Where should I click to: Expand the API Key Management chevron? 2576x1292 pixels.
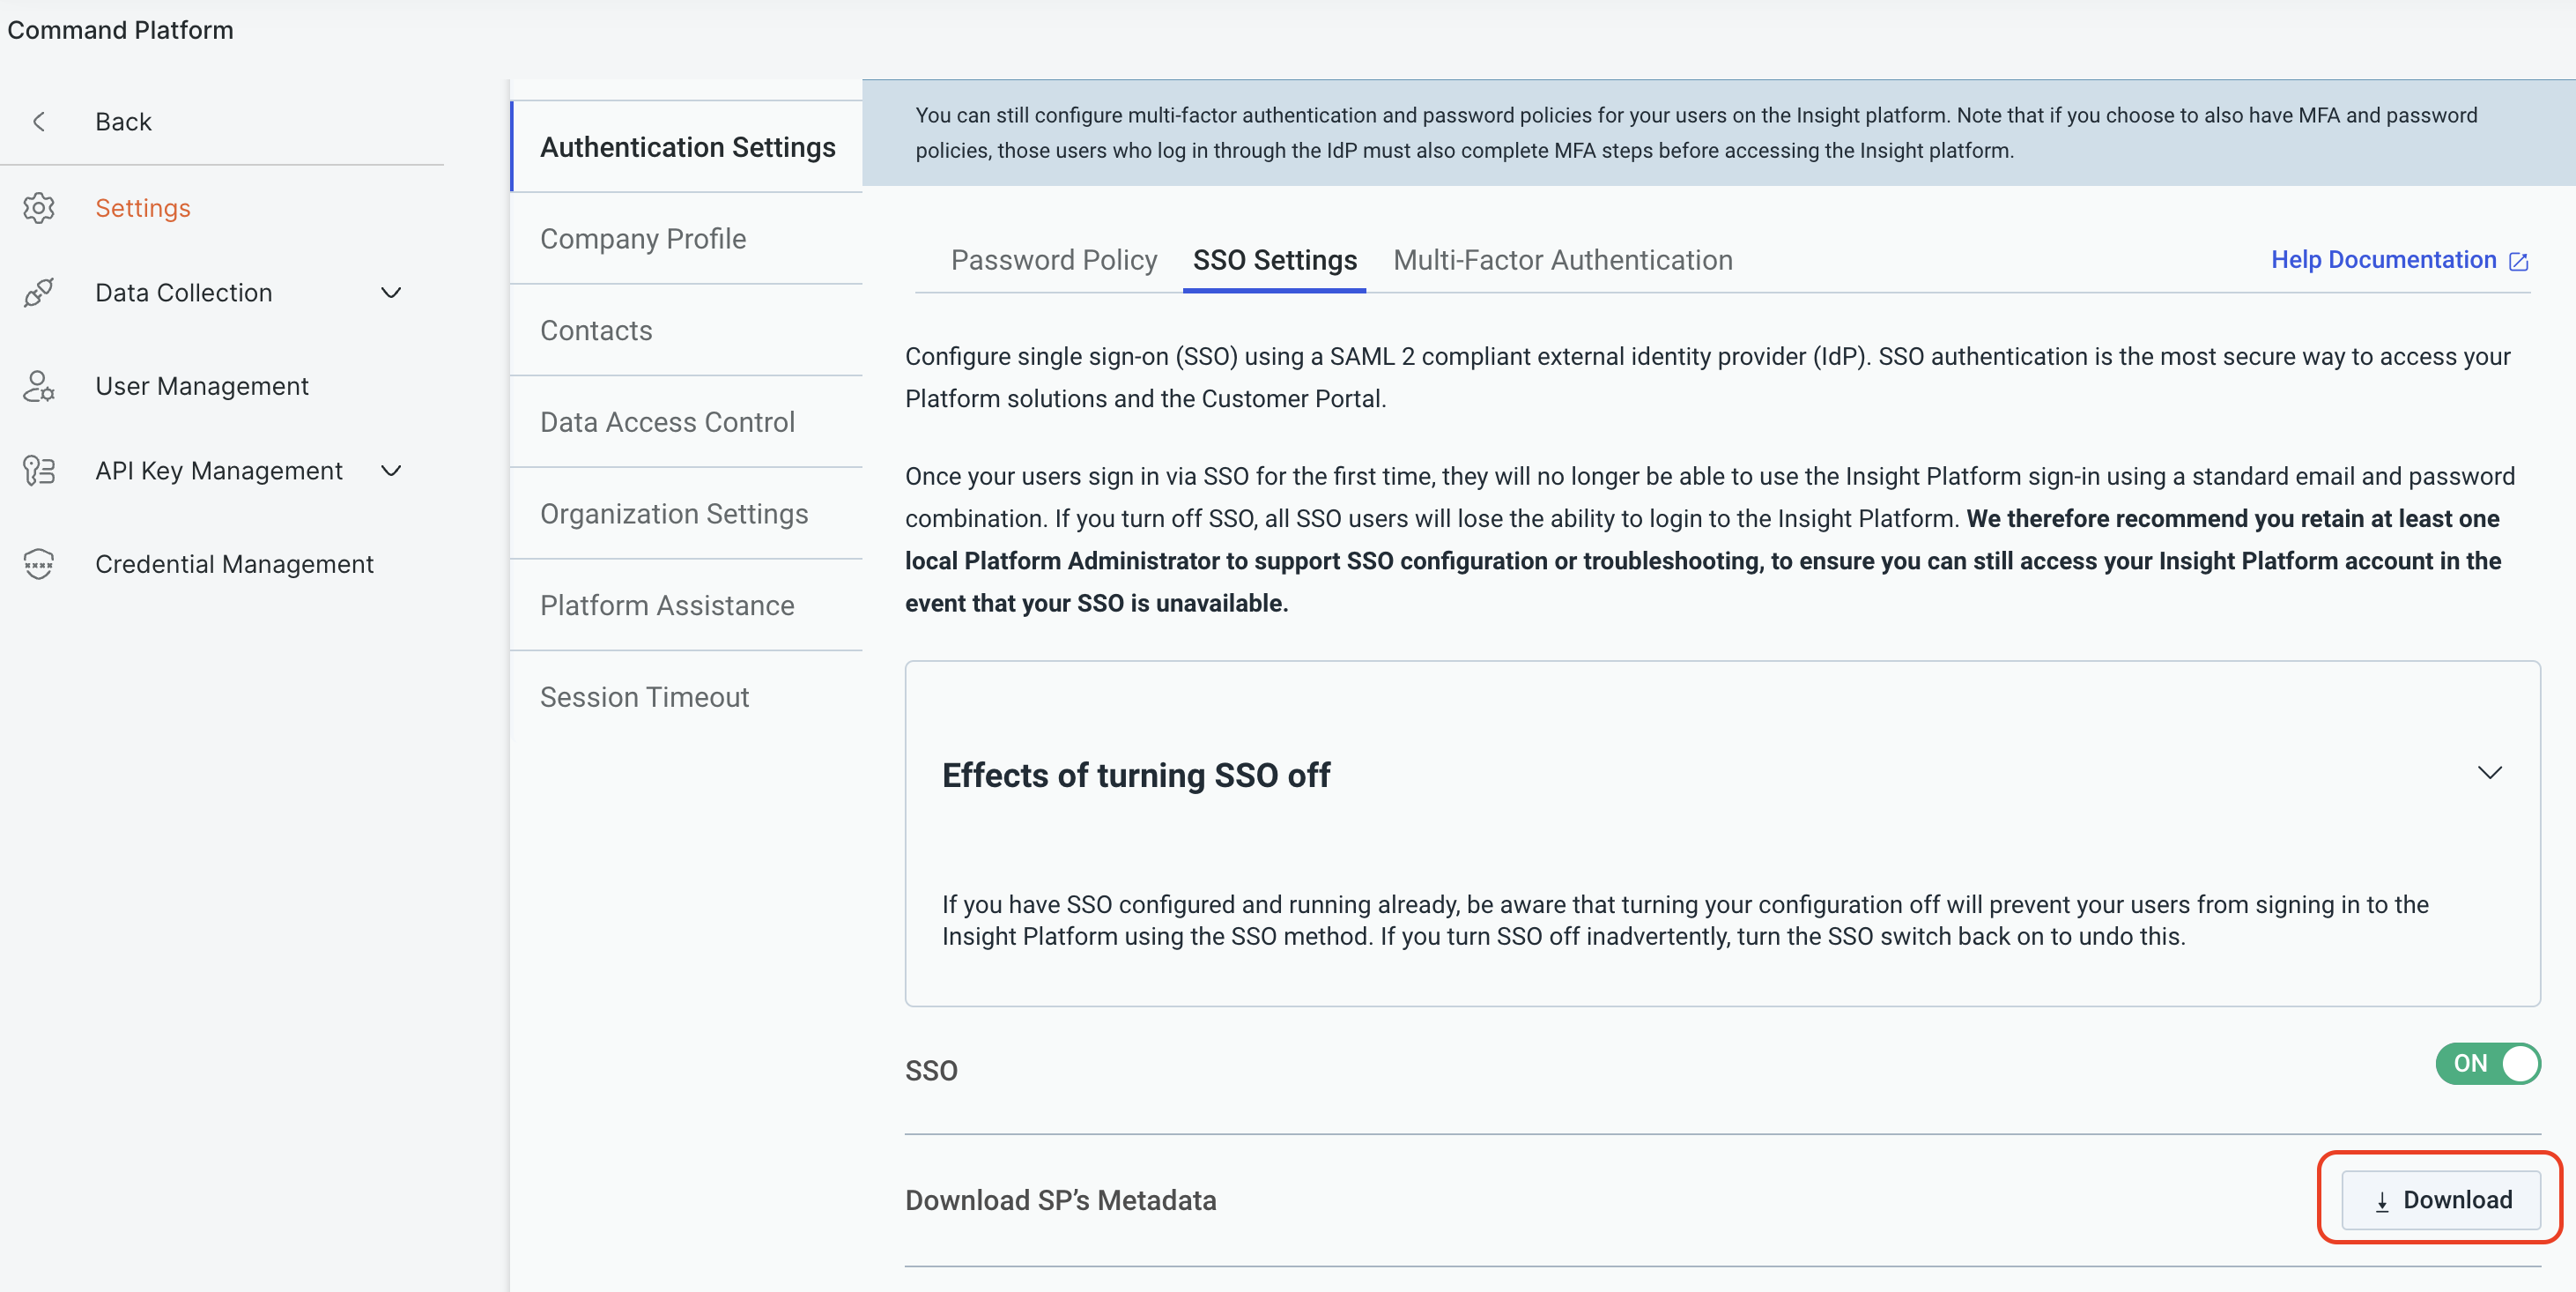pos(391,470)
